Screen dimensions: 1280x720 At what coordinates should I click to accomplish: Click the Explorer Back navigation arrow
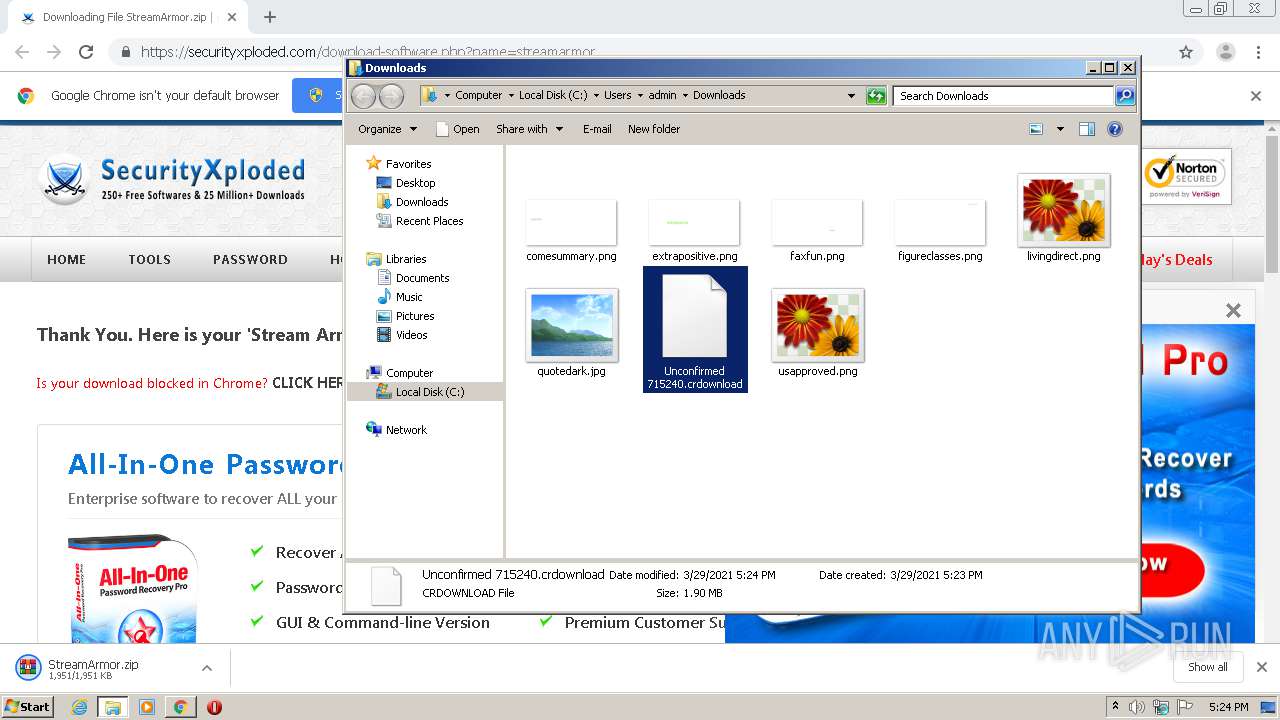[x=363, y=96]
